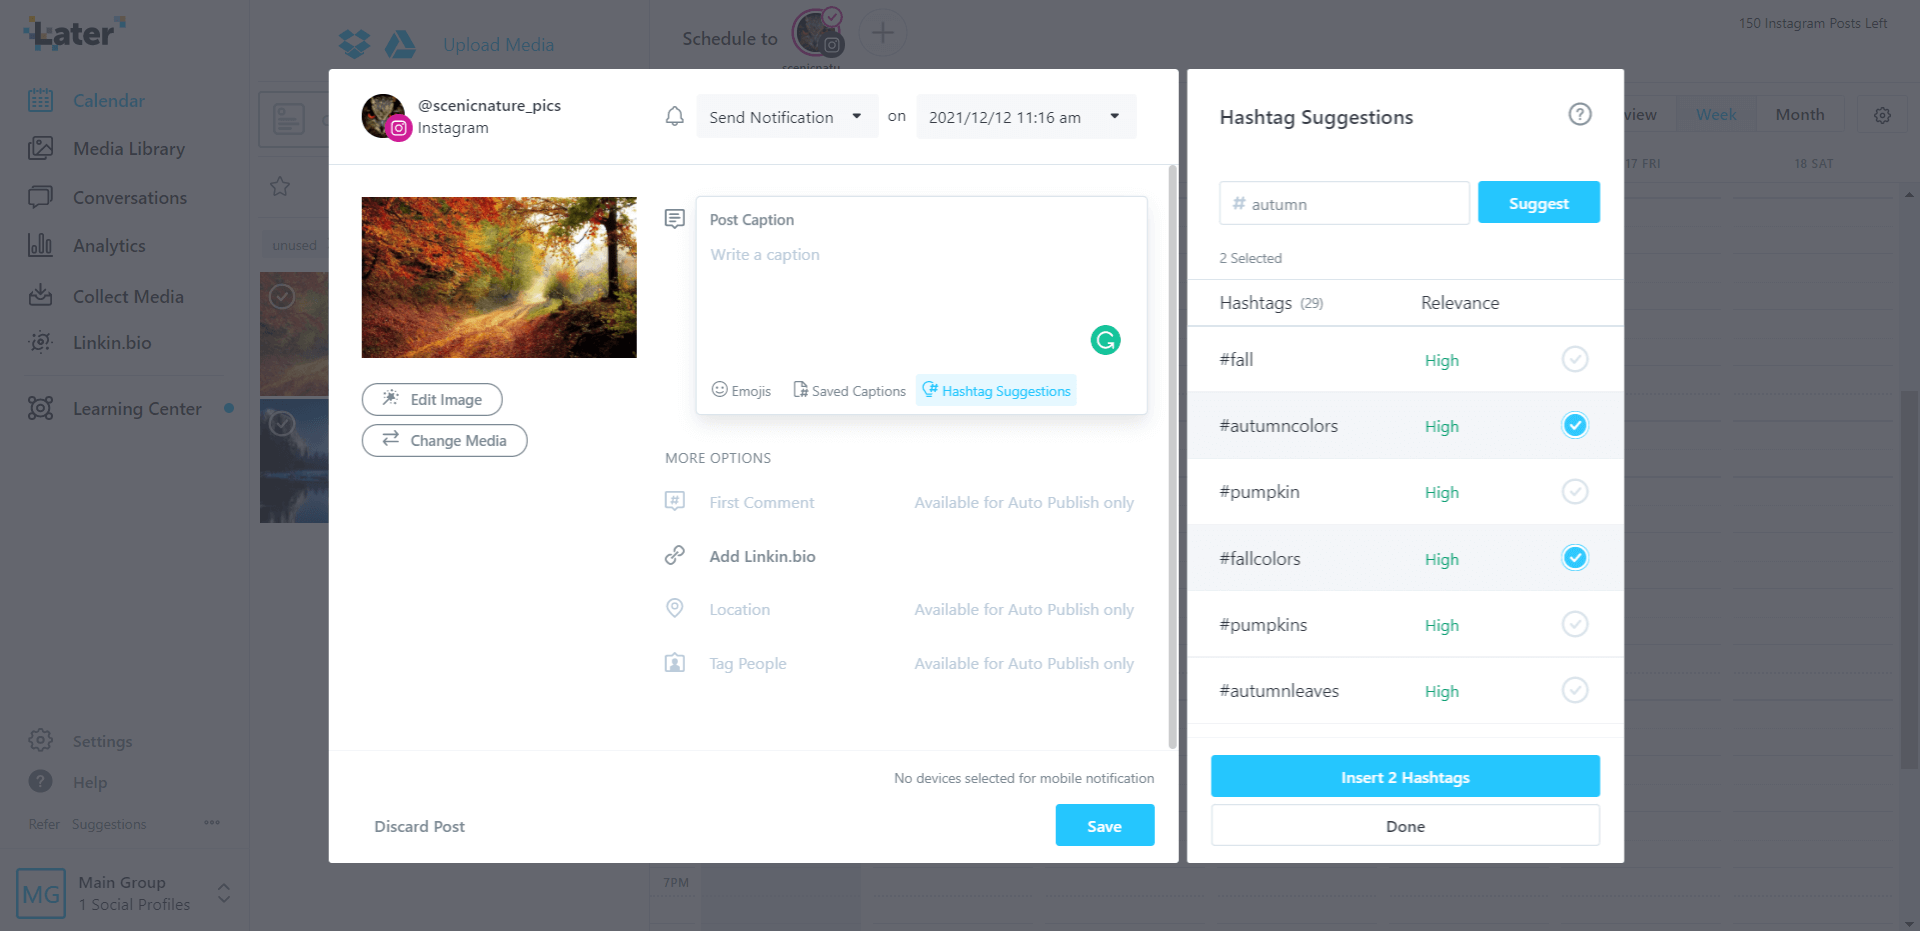Image resolution: width=1920 pixels, height=931 pixels.
Task: Click the Hashtag Suggestions help icon
Action: (x=1580, y=114)
